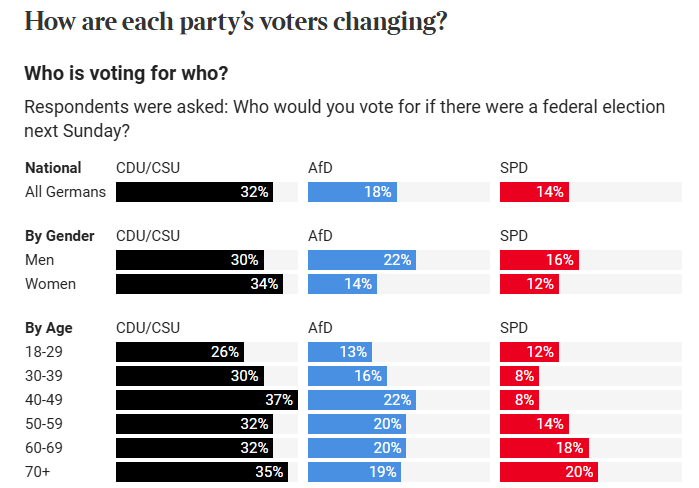Click the 70+ CDU/CSU 35% bar

202,472
